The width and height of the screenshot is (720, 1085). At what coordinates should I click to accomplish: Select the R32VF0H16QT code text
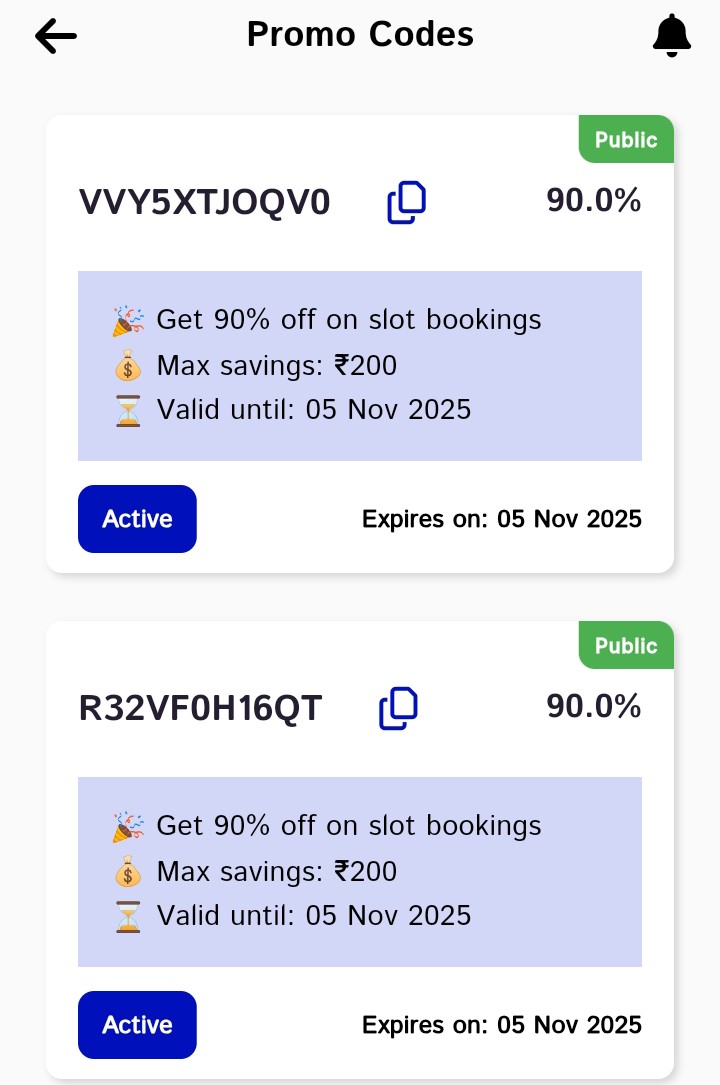tap(200, 709)
